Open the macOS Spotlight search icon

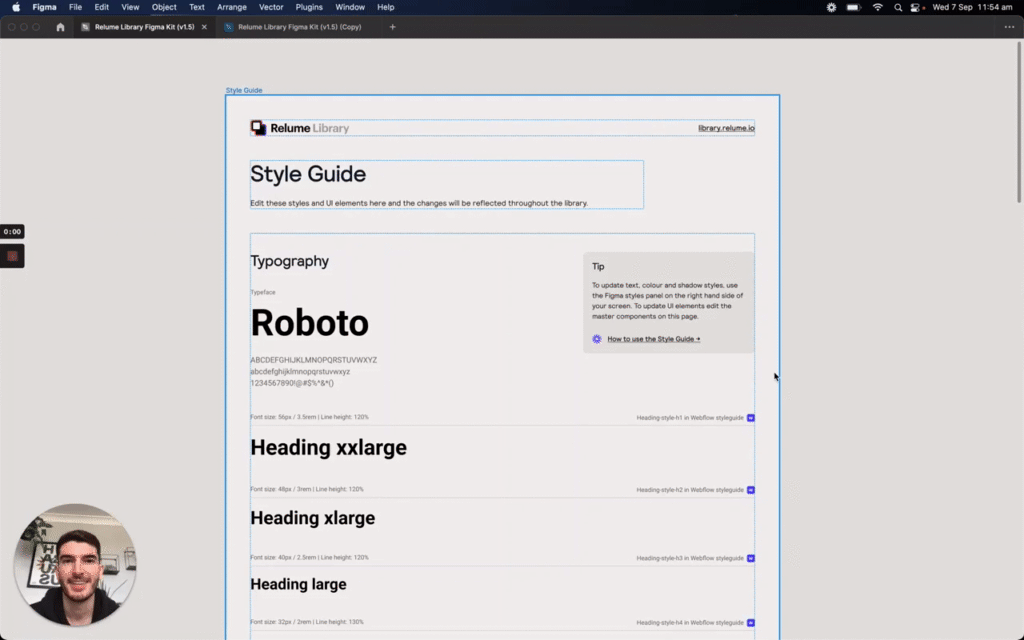[898, 7]
